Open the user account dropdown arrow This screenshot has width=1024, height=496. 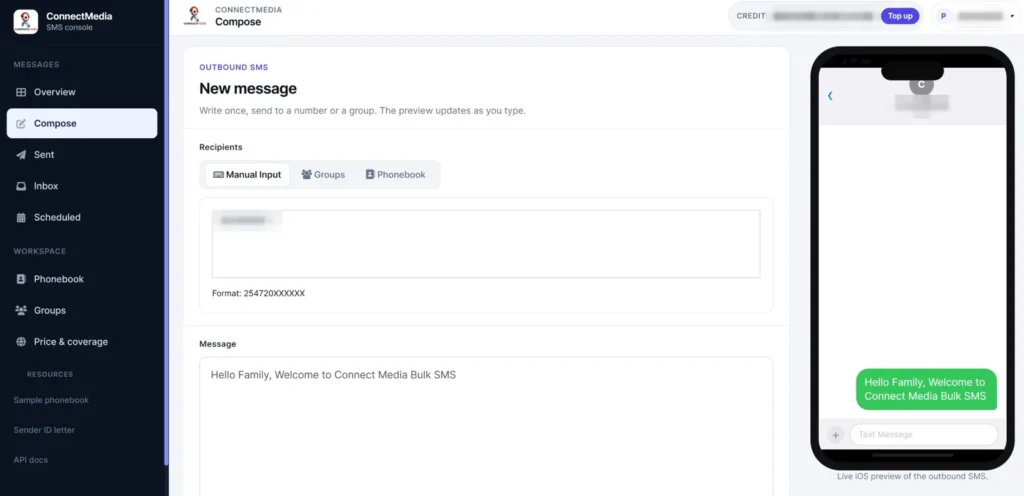[1012, 16]
